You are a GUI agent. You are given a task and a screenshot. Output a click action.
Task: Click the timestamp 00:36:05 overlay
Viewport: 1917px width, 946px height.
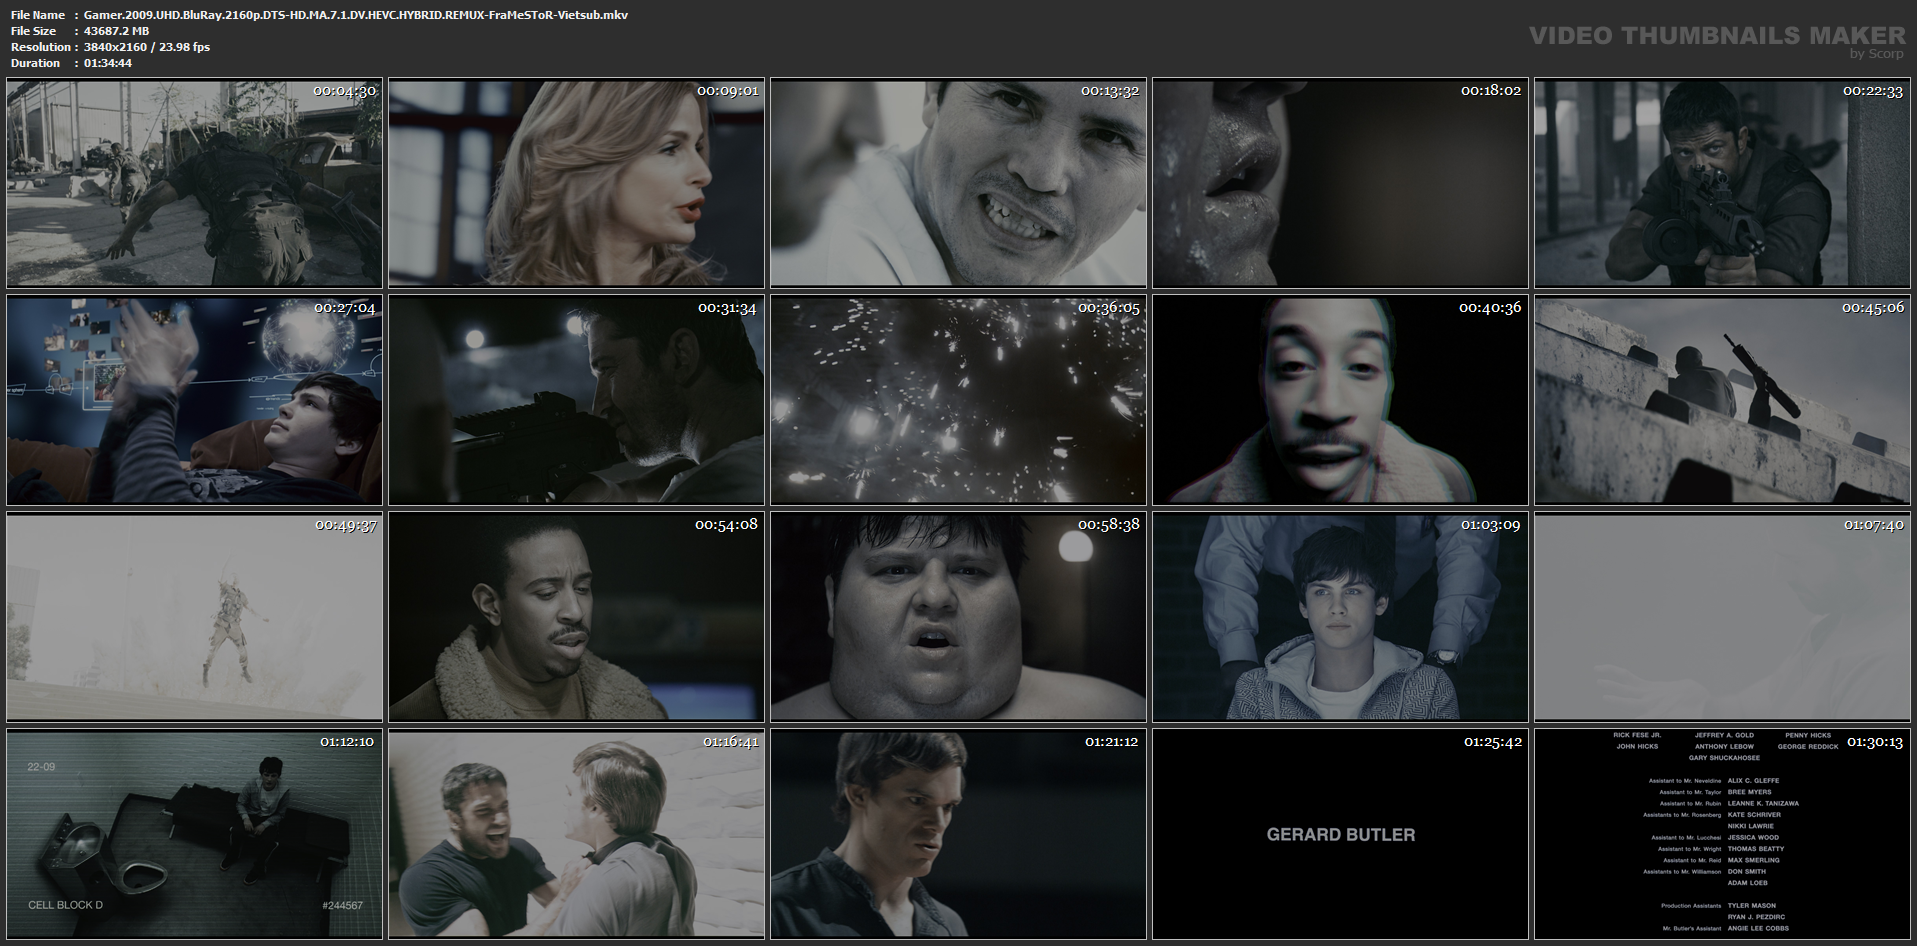[x=1108, y=308]
